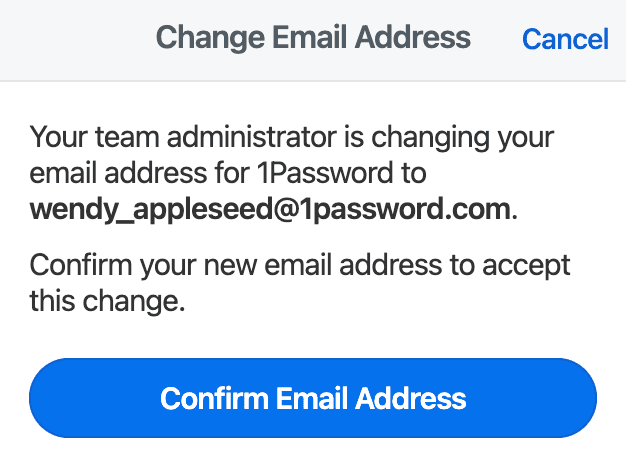Screen dimensions: 626x468
Task: Cancel the email address change
Action: point(565,39)
